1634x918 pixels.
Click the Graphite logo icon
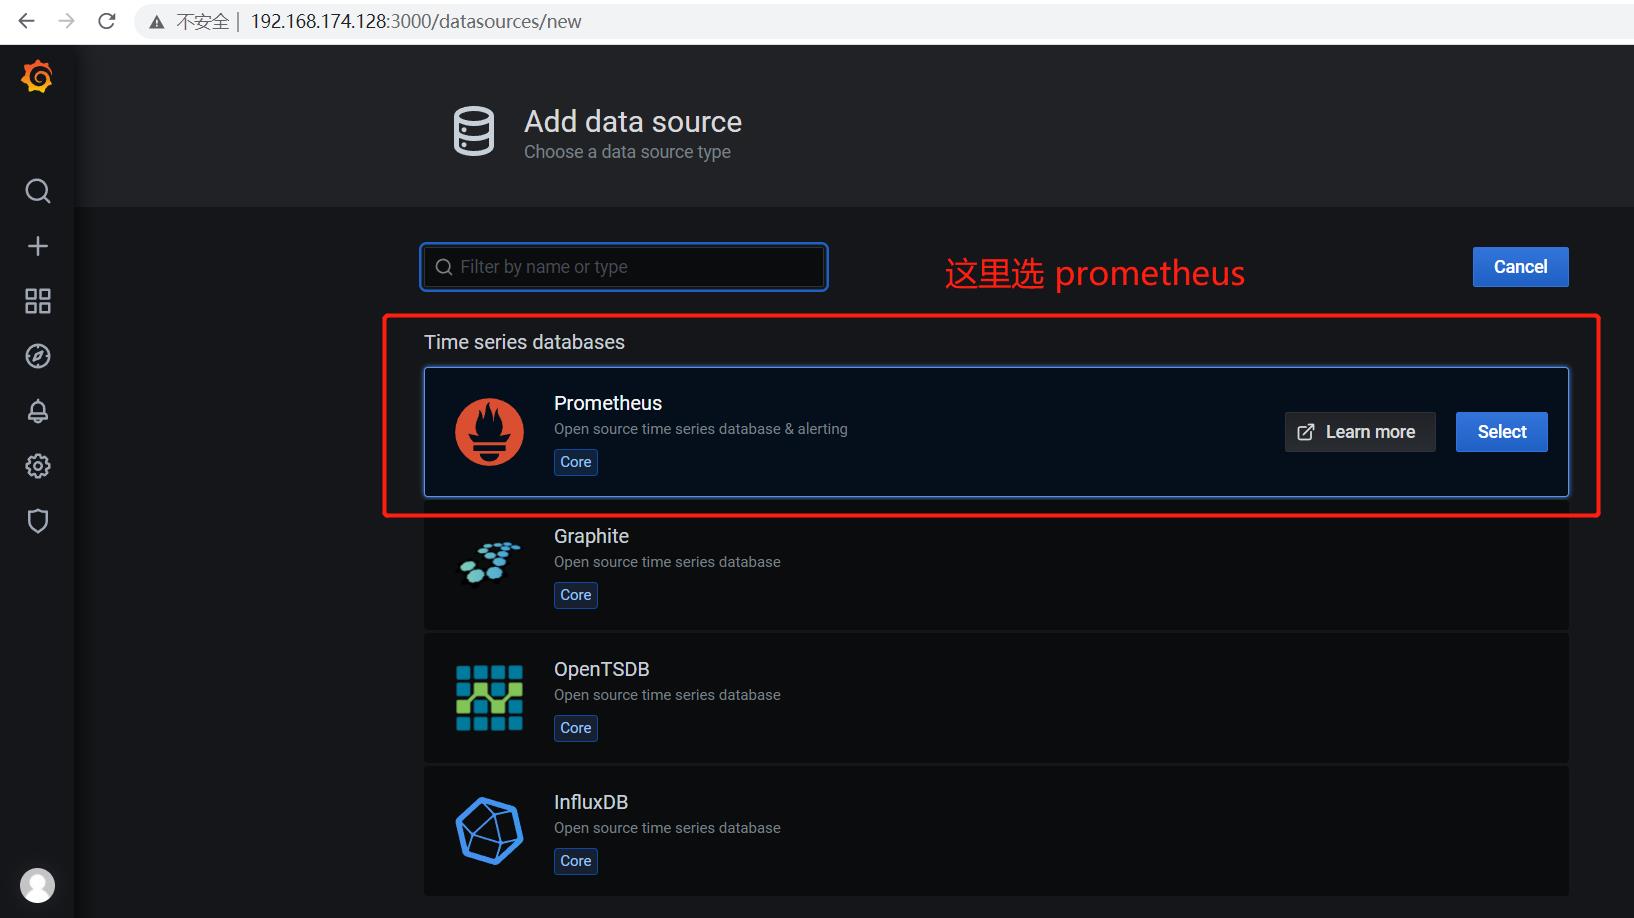click(489, 563)
